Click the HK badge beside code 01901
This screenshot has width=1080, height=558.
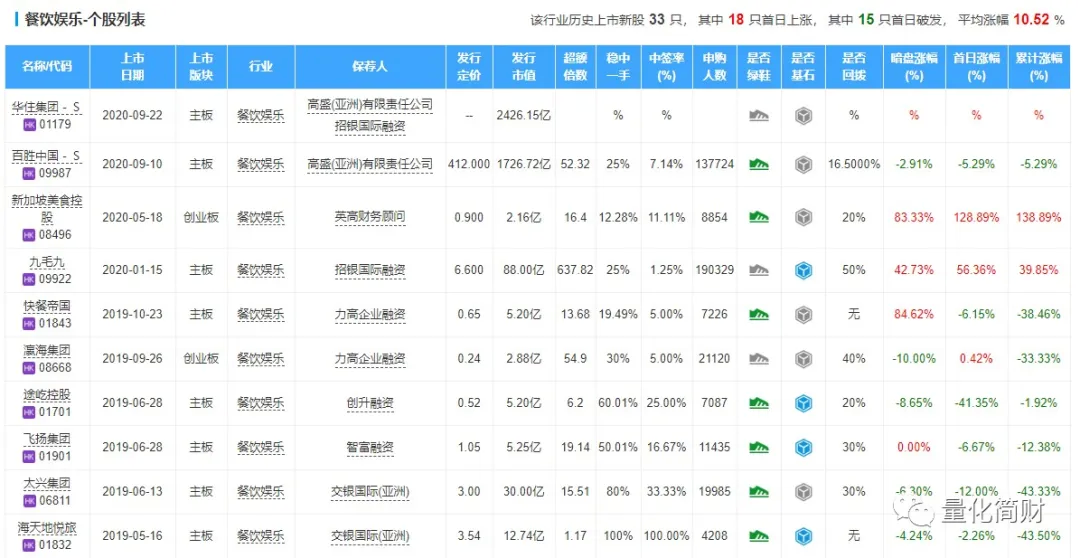pyautogui.click(x=29, y=456)
